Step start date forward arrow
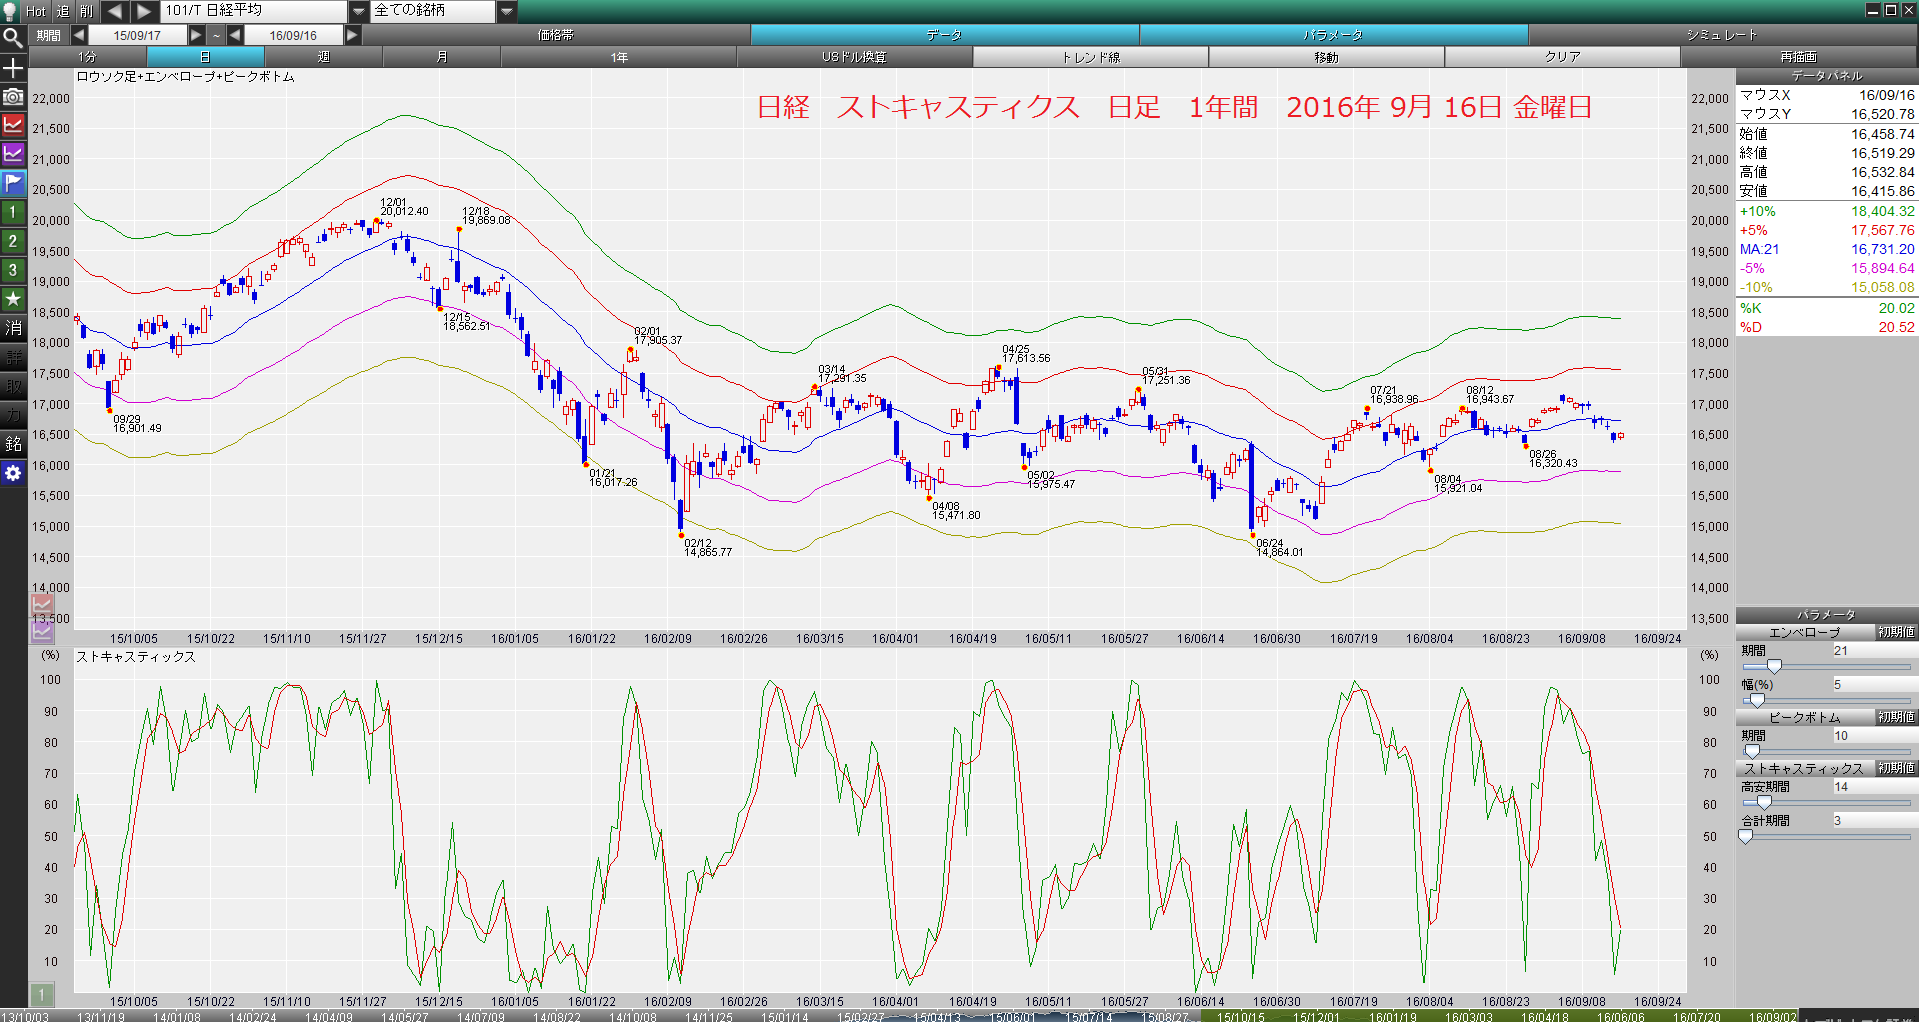This screenshot has height=1022, width=1919. coord(196,35)
